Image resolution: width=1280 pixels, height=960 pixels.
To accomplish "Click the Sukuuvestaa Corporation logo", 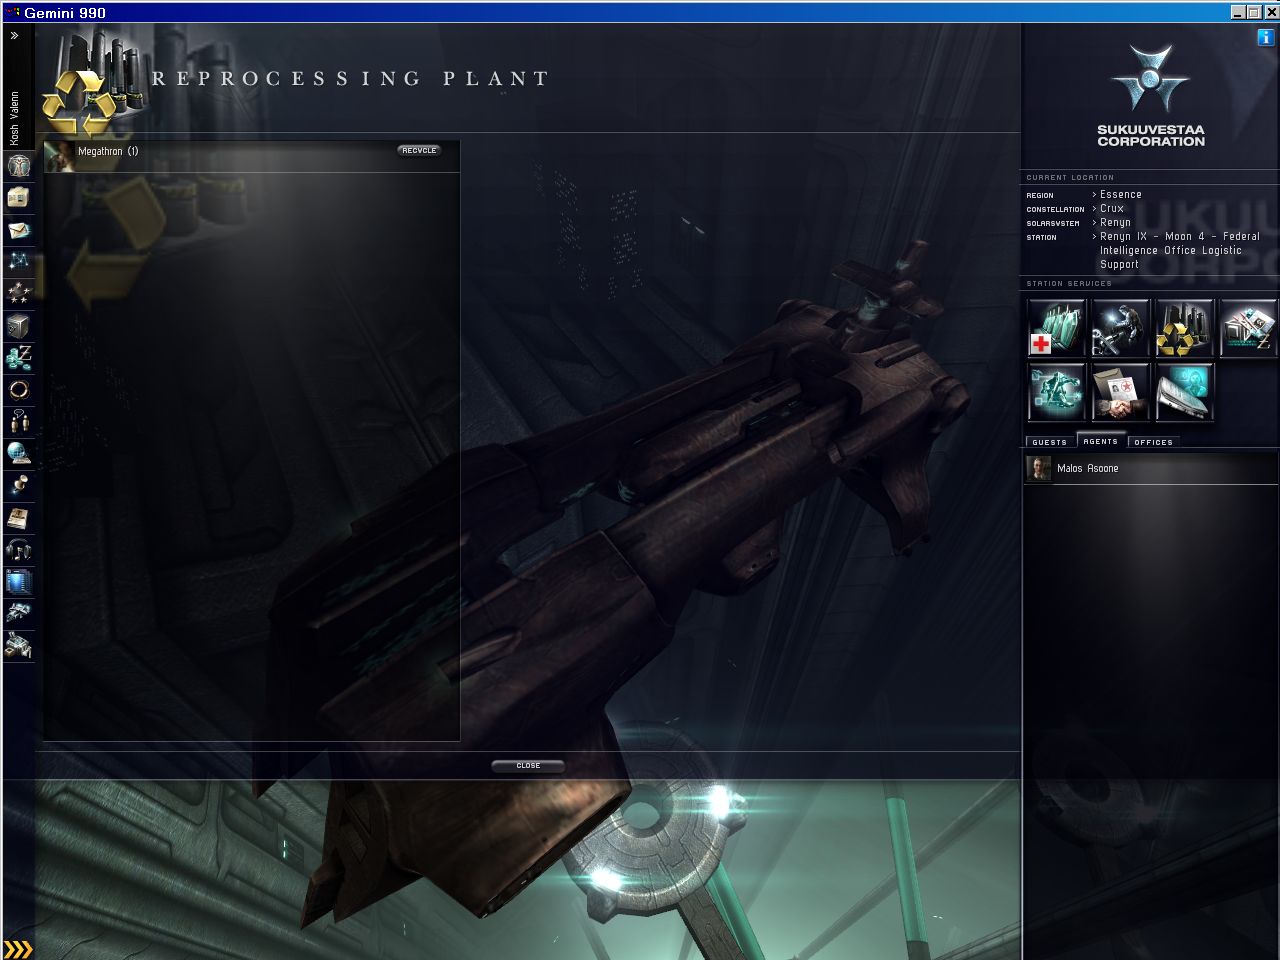I will click(1150, 95).
